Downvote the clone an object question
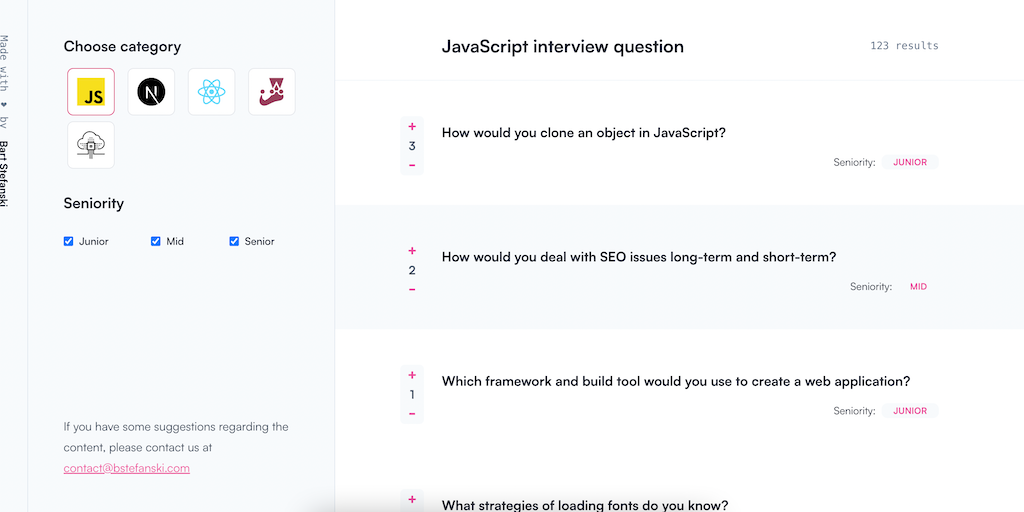Screen dimensions: 1024x512 (412, 165)
